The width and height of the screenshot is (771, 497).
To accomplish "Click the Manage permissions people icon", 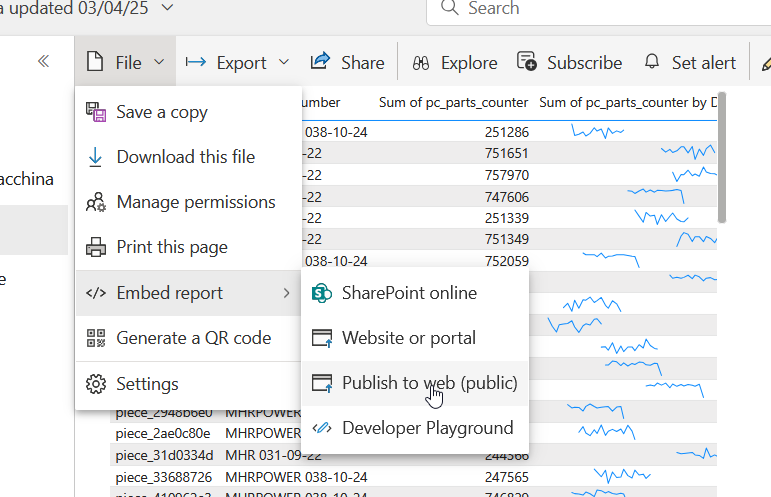I will click(96, 202).
